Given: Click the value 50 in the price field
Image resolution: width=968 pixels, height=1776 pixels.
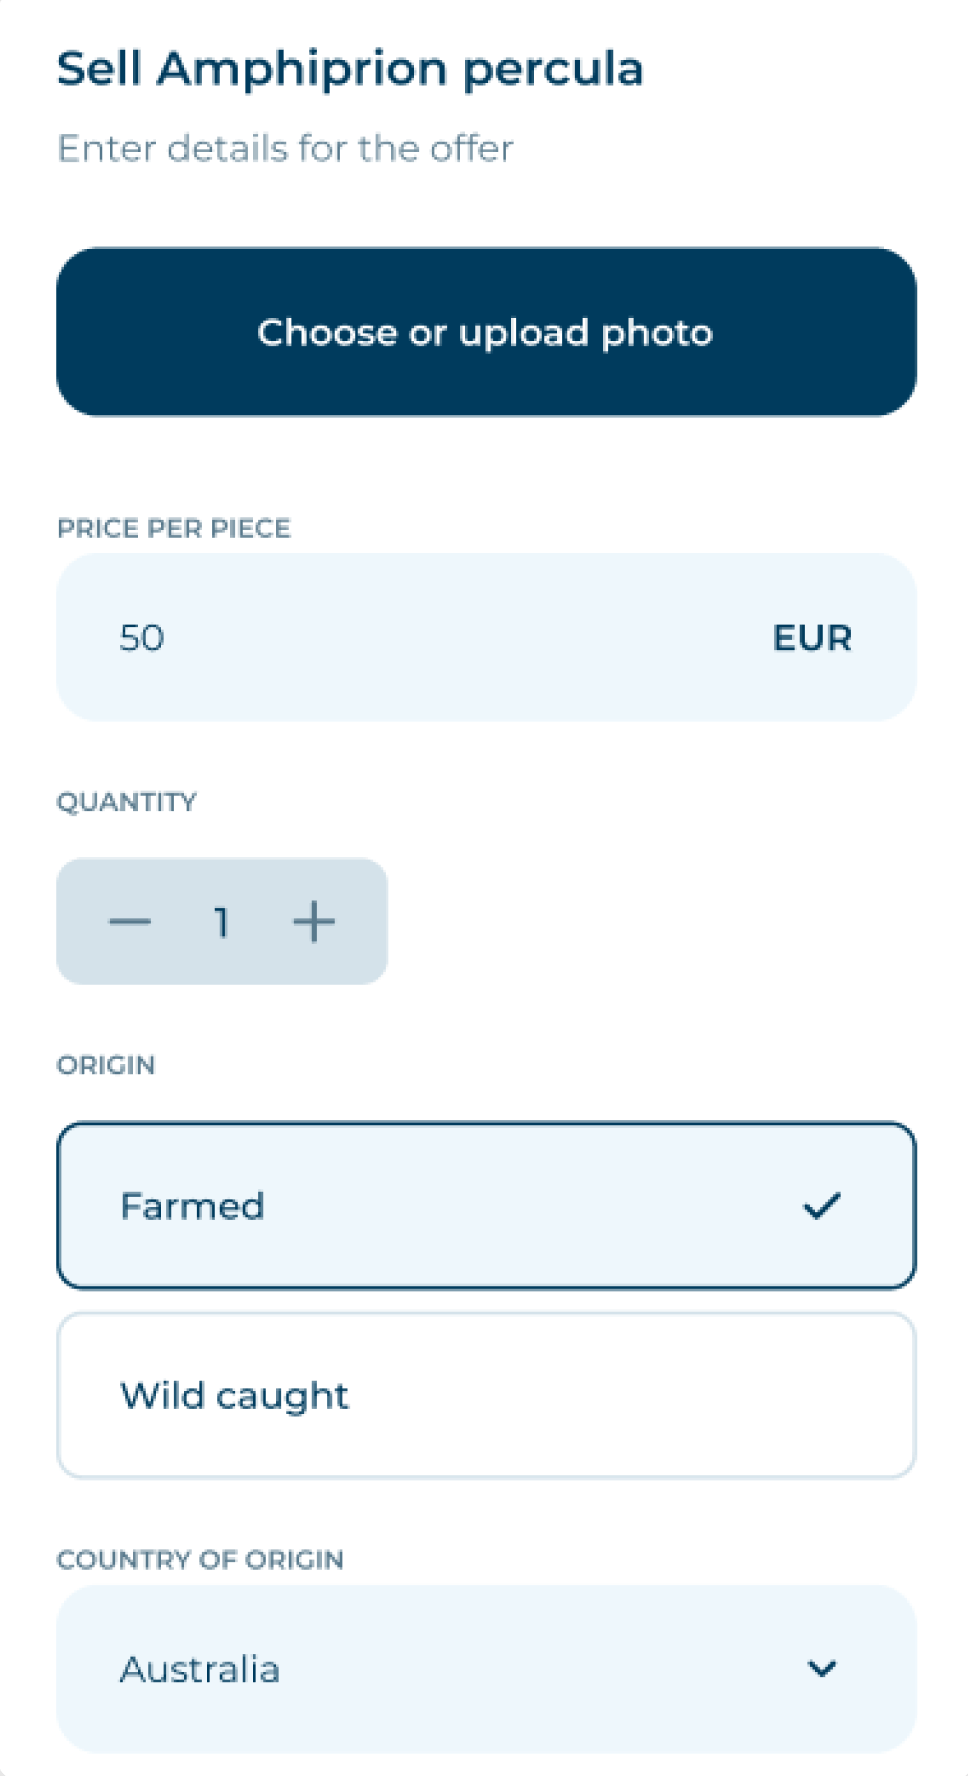Looking at the screenshot, I should [x=142, y=638].
